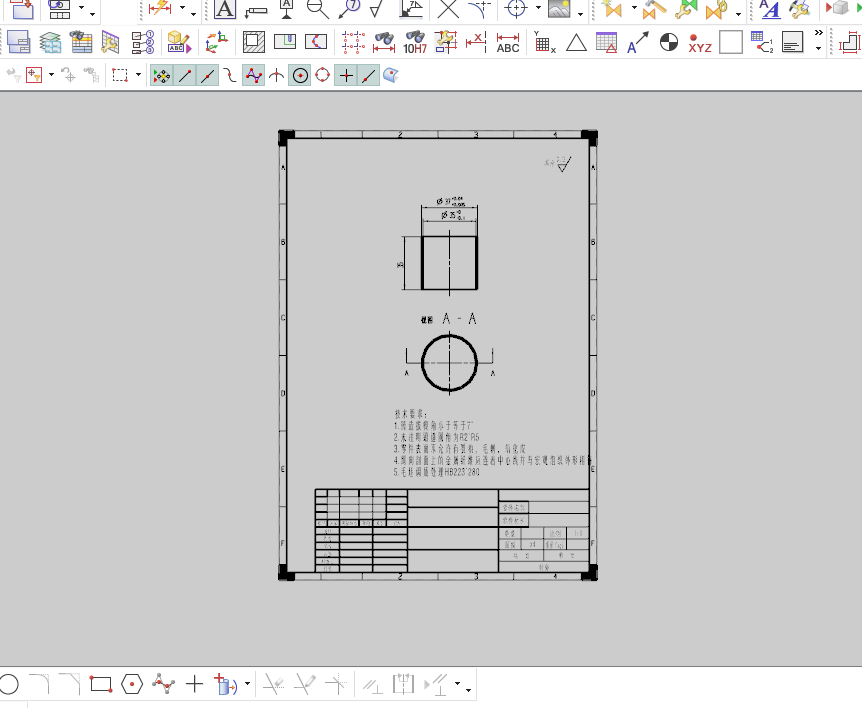
Task: Select the sketch Rectangle tool
Action: pos(101,684)
